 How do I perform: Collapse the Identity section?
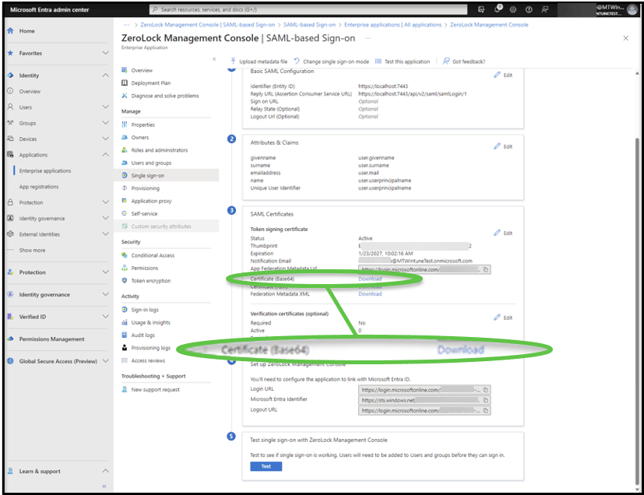point(106,75)
